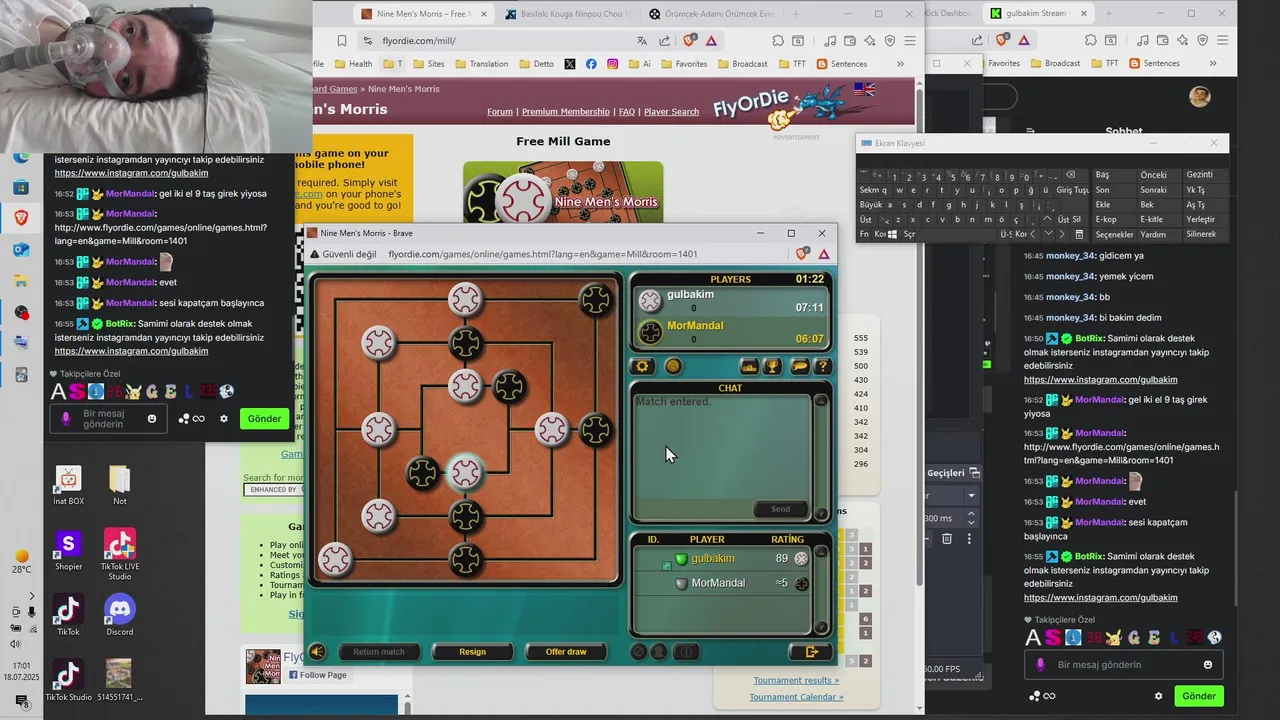
Task: Leave the game room via exit icon
Action: point(811,652)
